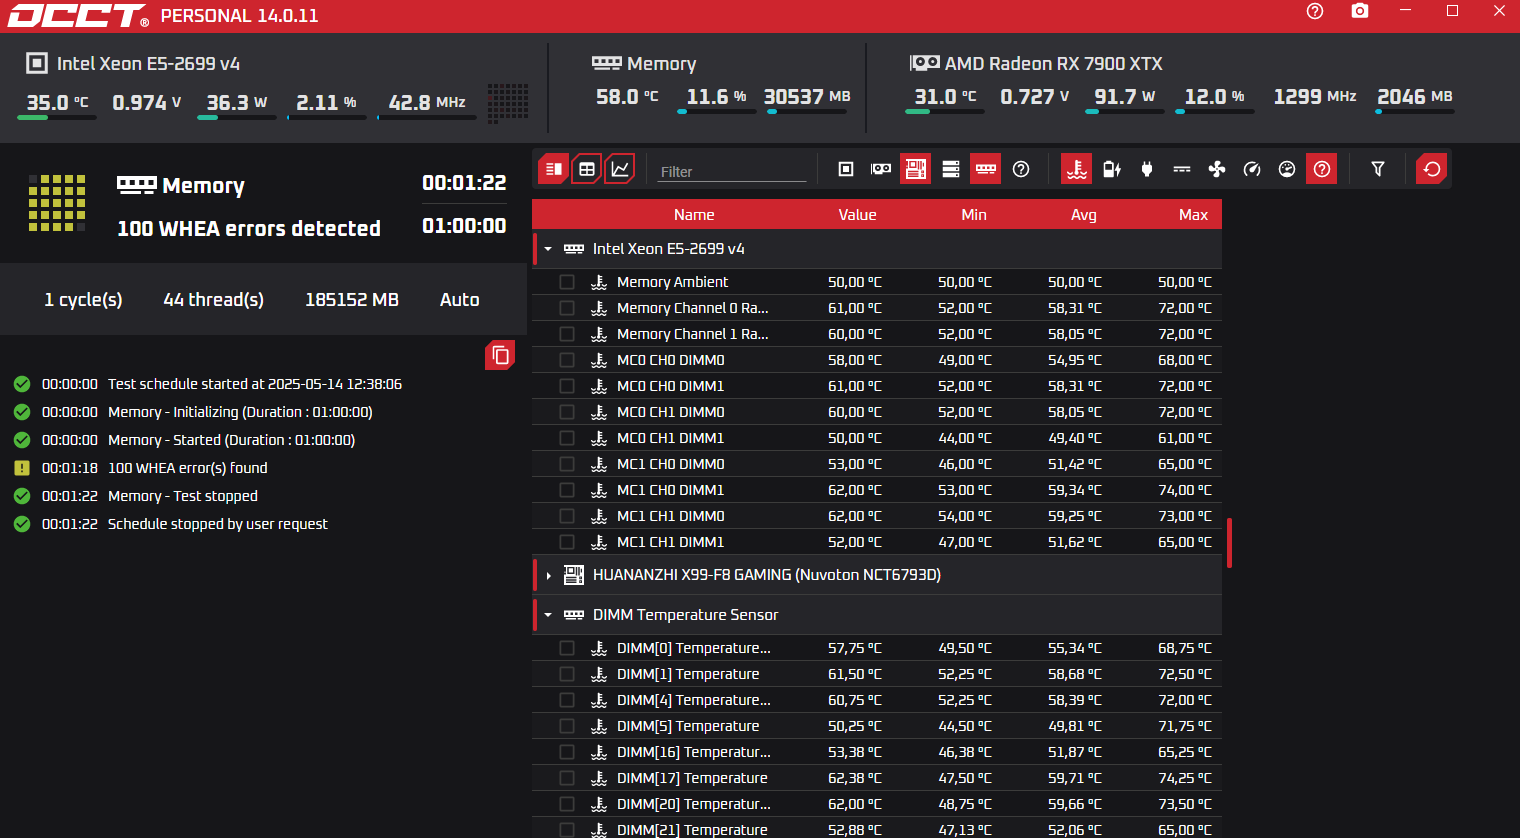Open the funnel filter options
1520x838 pixels.
tap(1378, 169)
